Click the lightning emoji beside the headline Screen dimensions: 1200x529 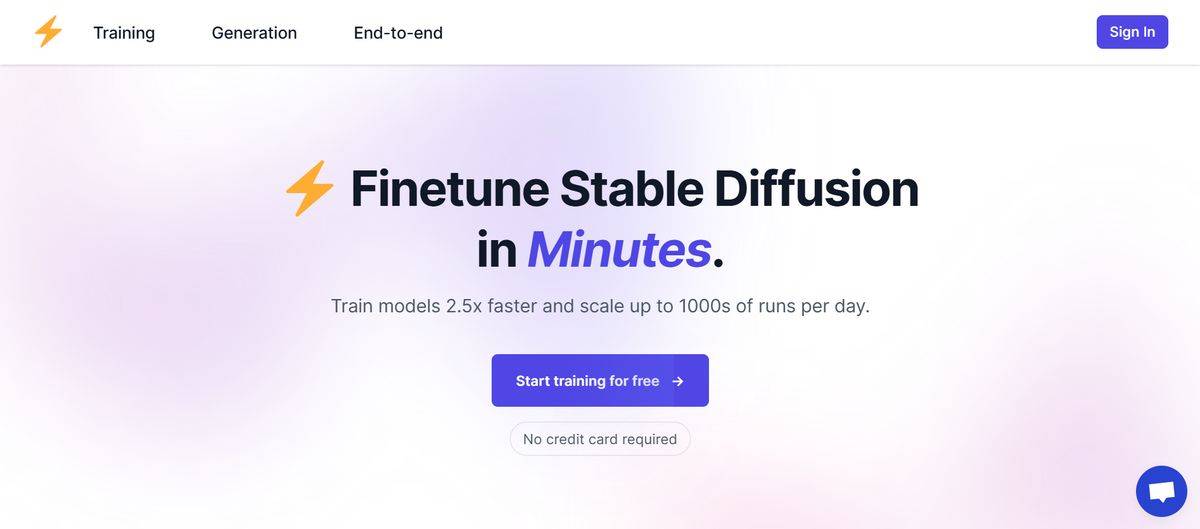(x=310, y=189)
